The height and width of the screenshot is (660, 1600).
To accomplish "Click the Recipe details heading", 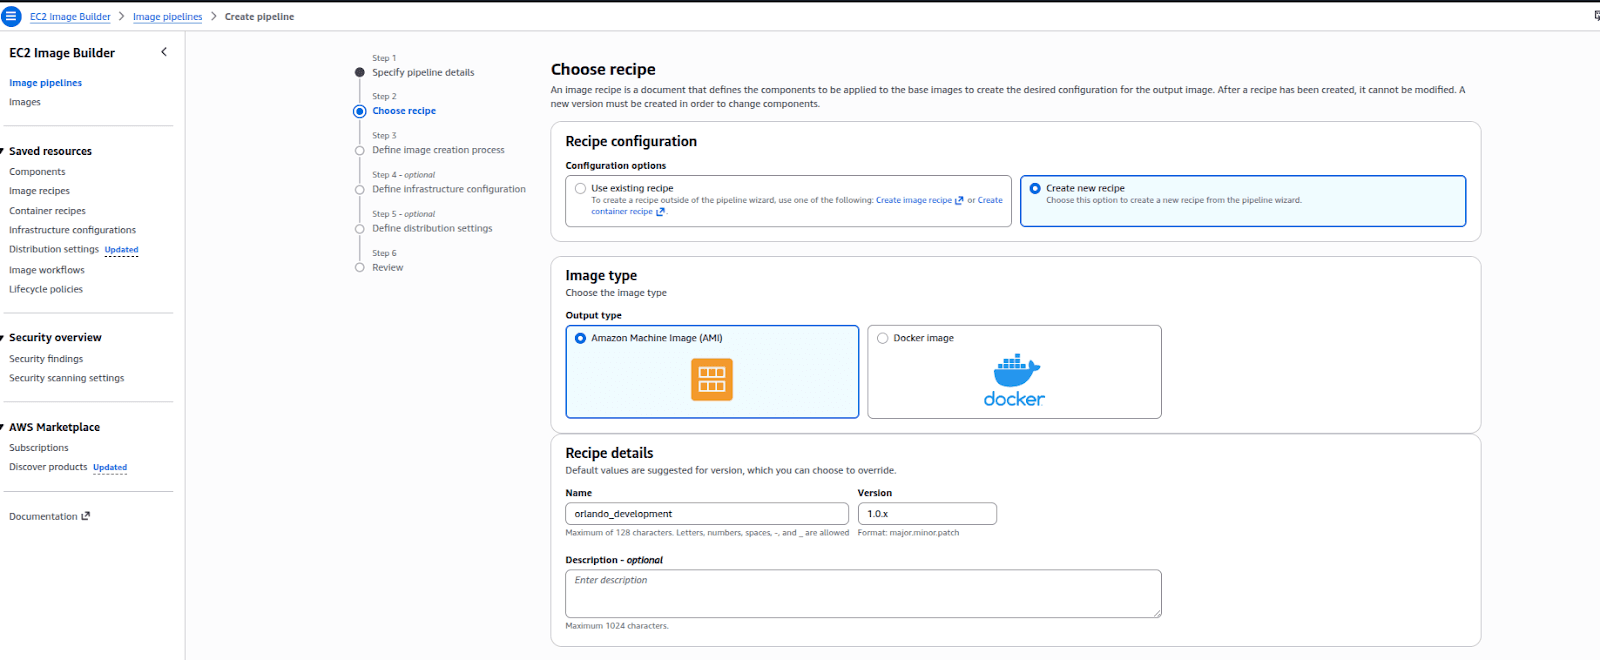I will 609,453.
